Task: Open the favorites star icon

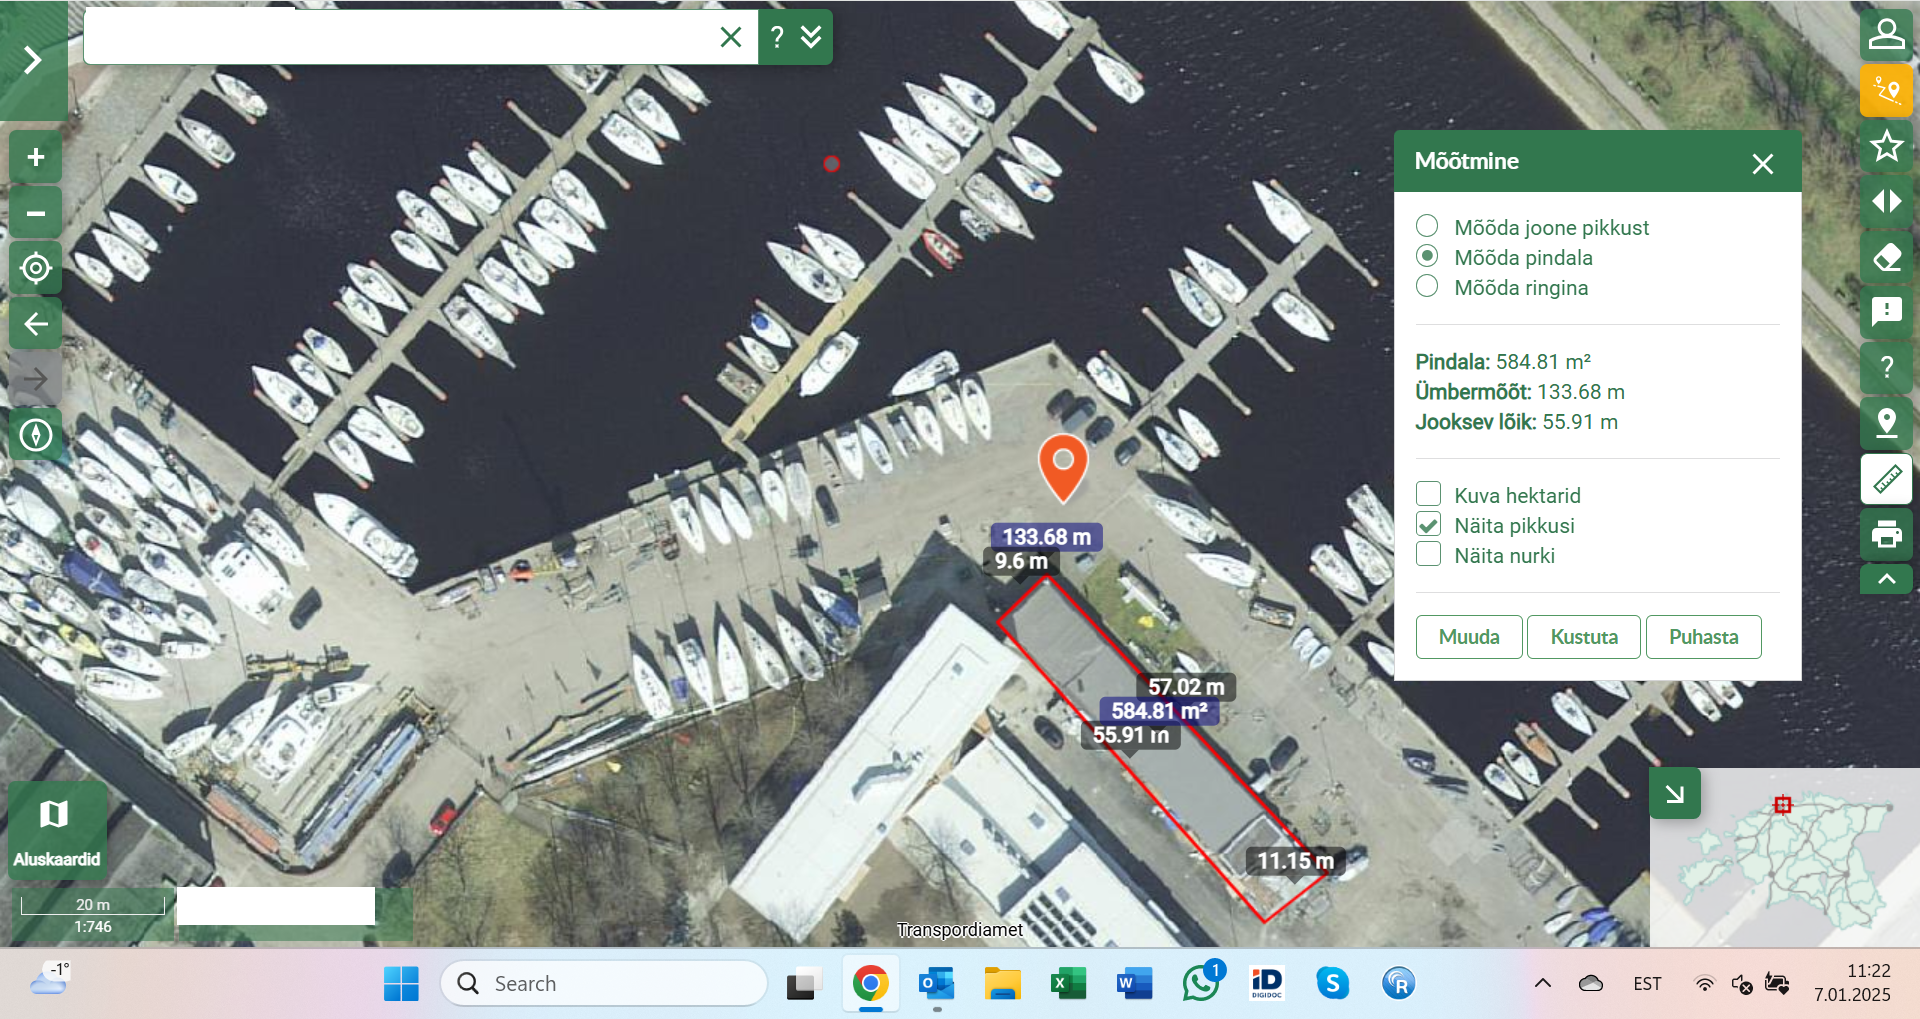Action: 1886,146
